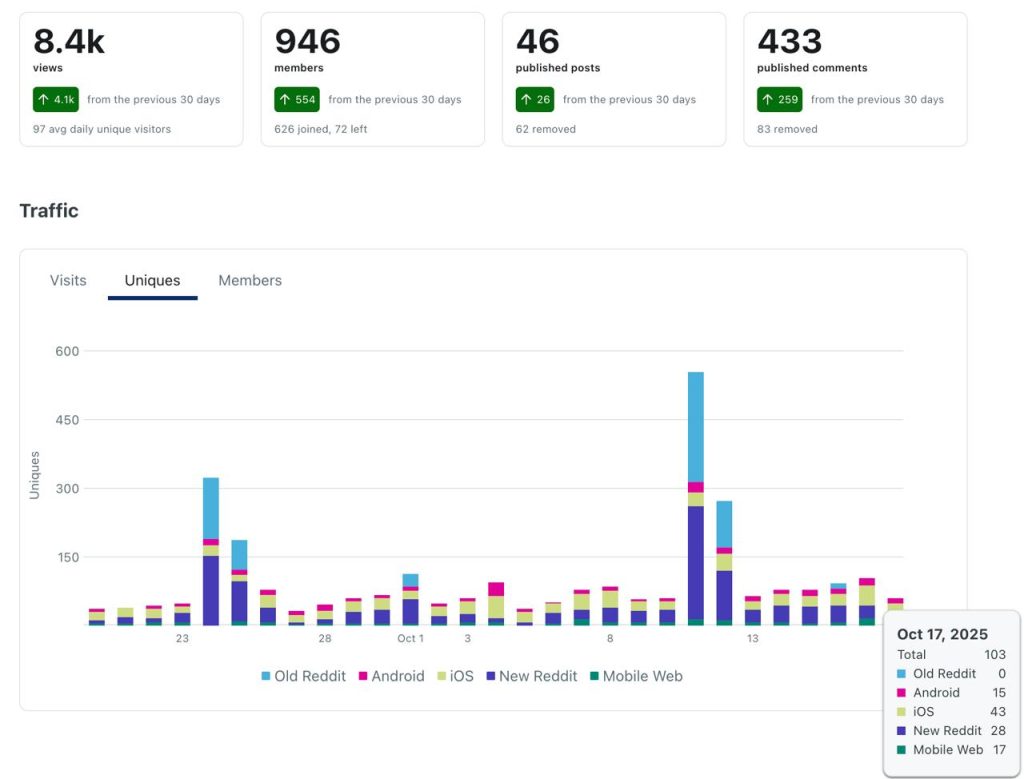Click the green 554 members increase badge

[296, 100]
